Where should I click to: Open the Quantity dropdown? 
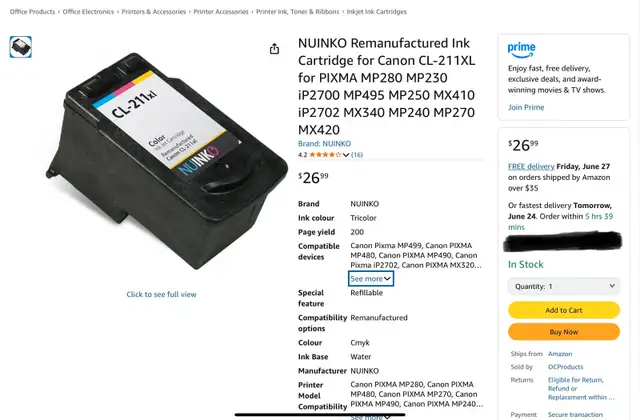[x=564, y=287]
